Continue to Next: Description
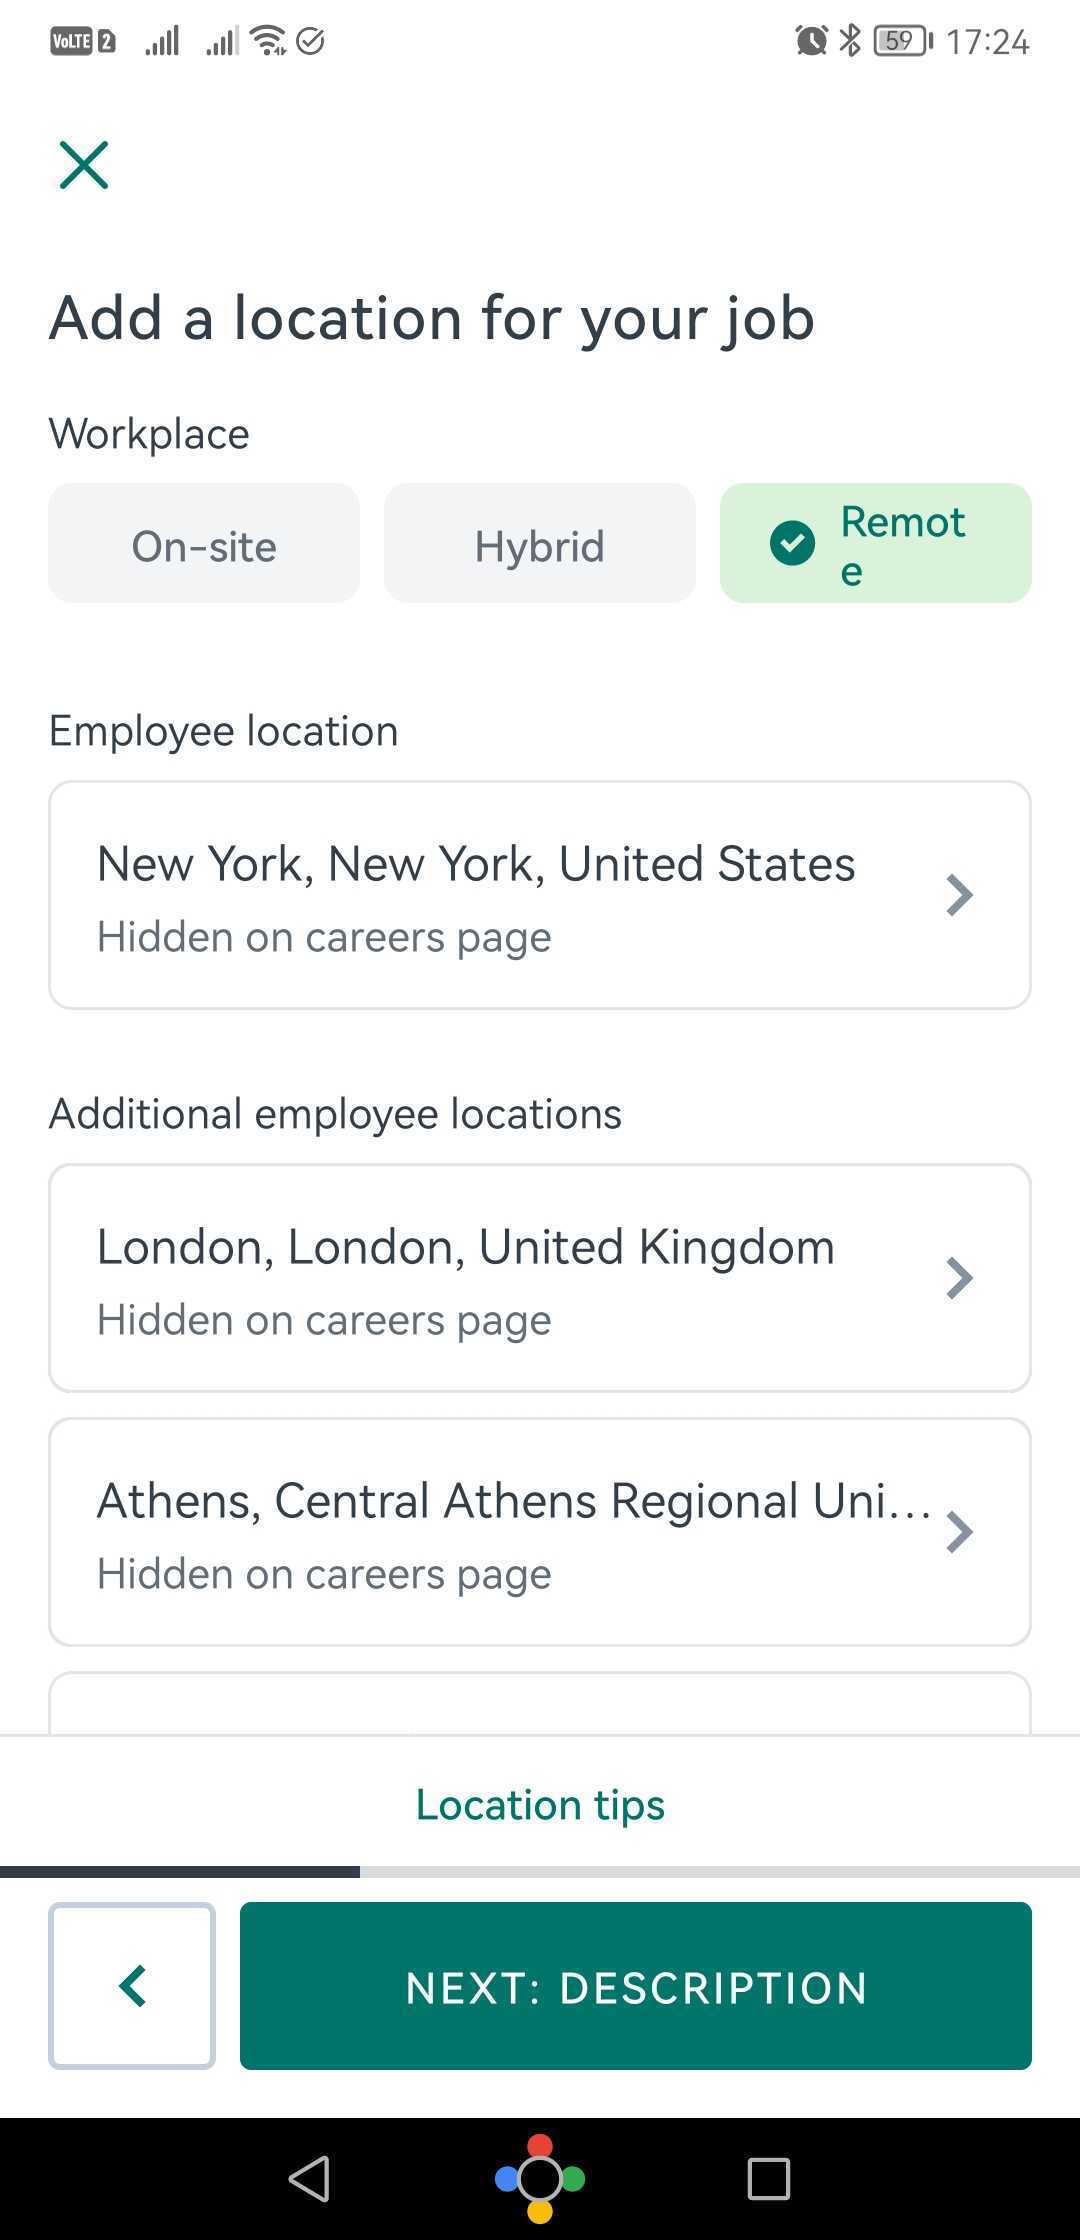 tap(636, 1986)
